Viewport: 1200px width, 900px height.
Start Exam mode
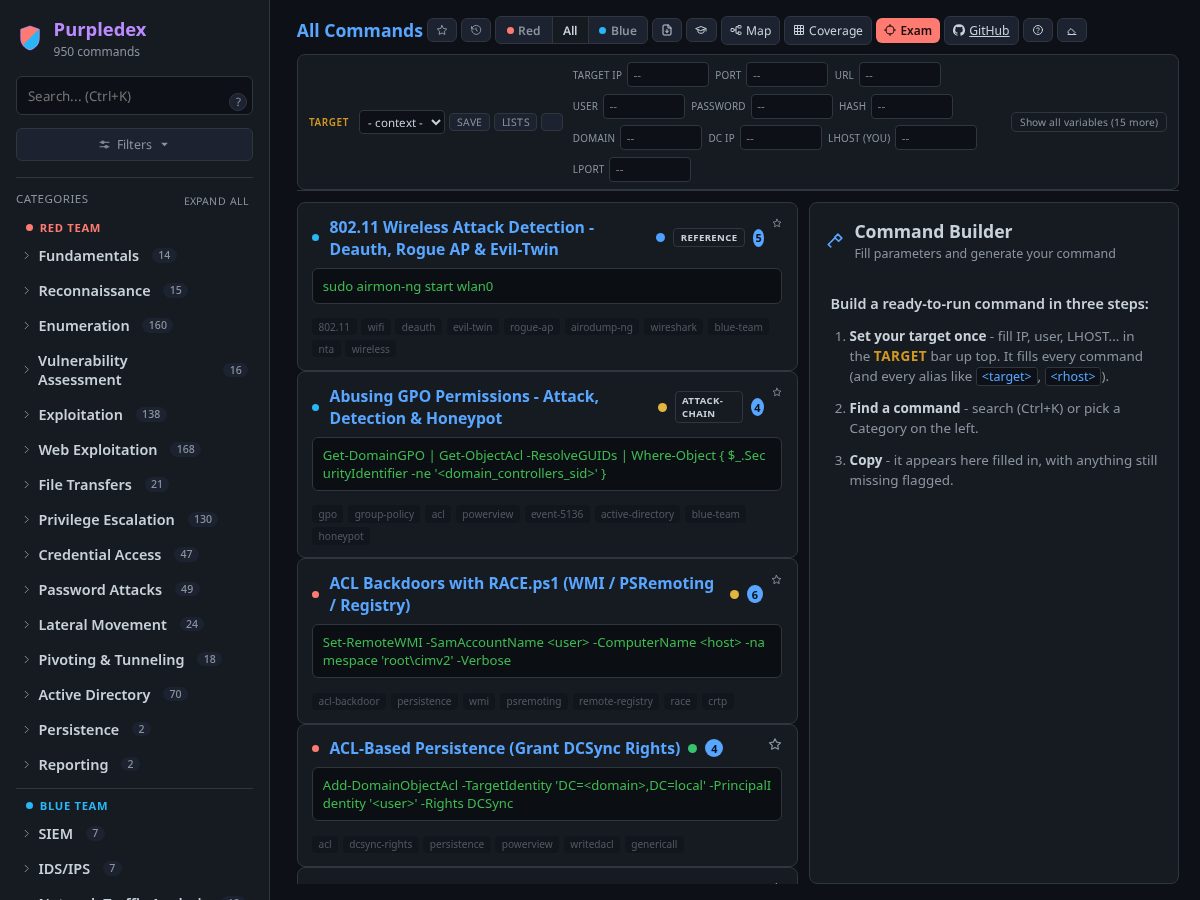pos(908,30)
